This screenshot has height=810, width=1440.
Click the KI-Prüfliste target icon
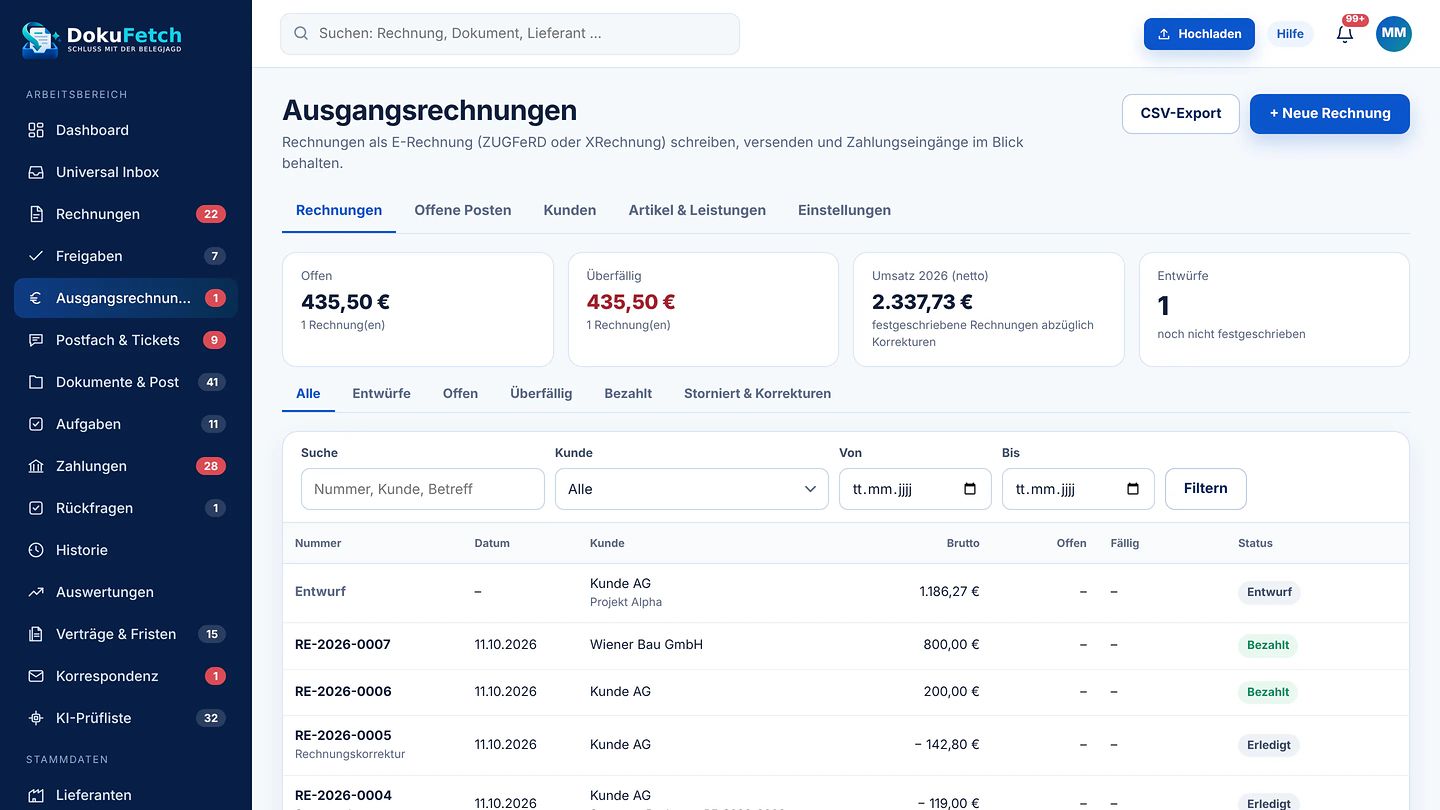coord(36,718)
